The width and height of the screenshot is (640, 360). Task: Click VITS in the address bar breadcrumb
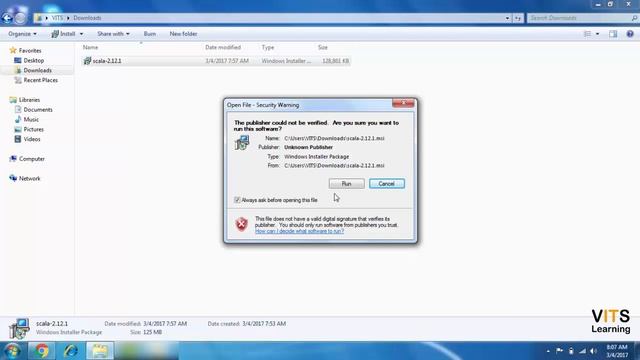(x=57, y=18)
